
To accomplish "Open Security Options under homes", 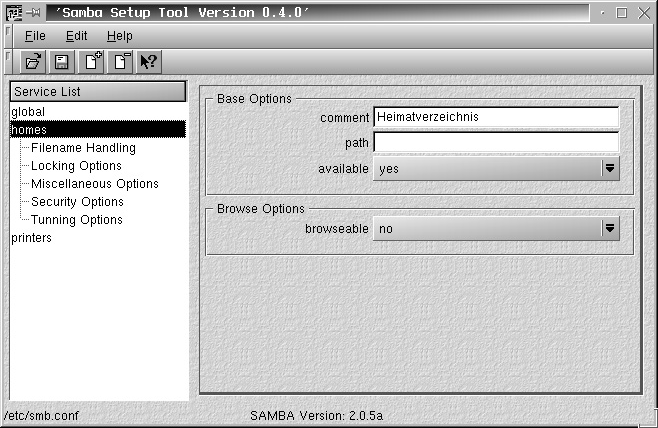I will tap(77, 202).
